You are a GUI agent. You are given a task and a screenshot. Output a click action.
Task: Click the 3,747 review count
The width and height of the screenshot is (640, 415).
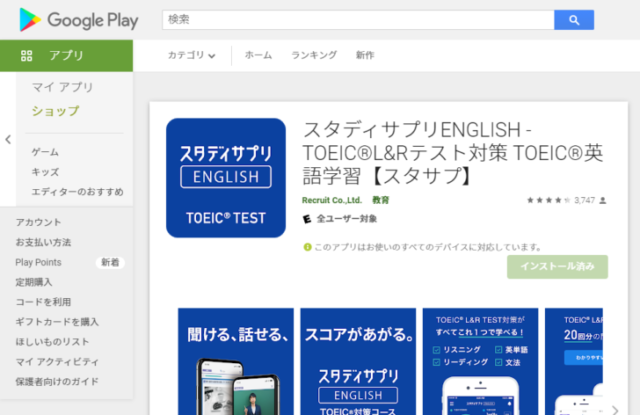[584, 200]
